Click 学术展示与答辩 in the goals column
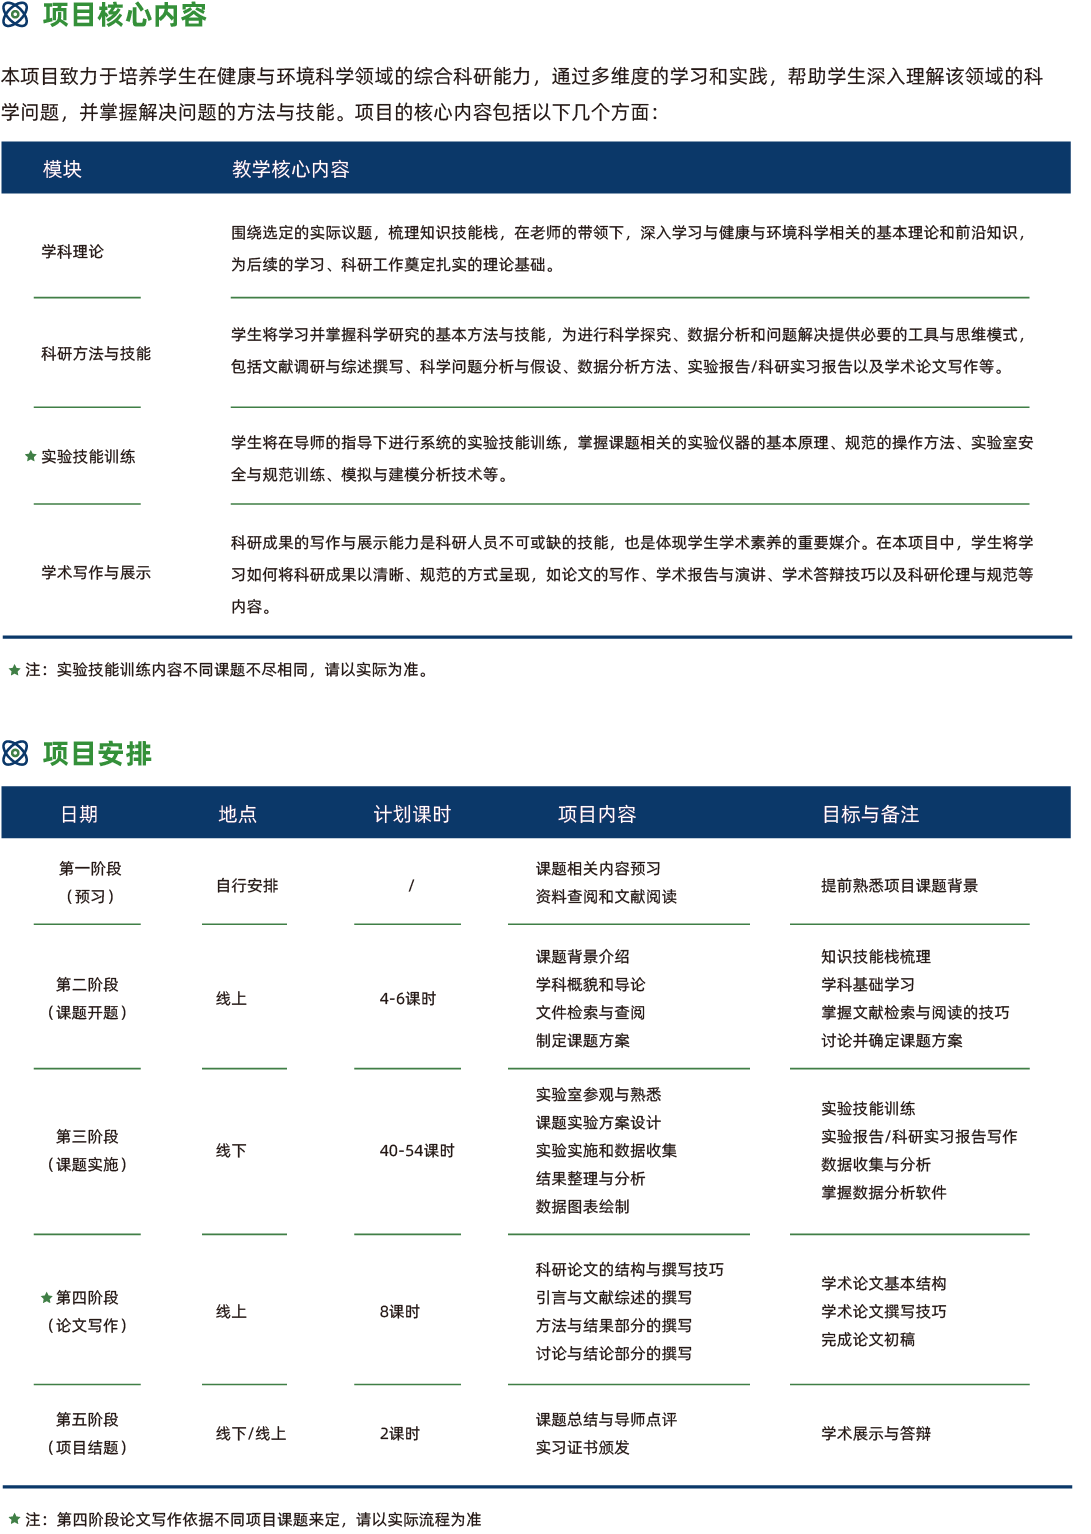 [x=875, y=1433]
